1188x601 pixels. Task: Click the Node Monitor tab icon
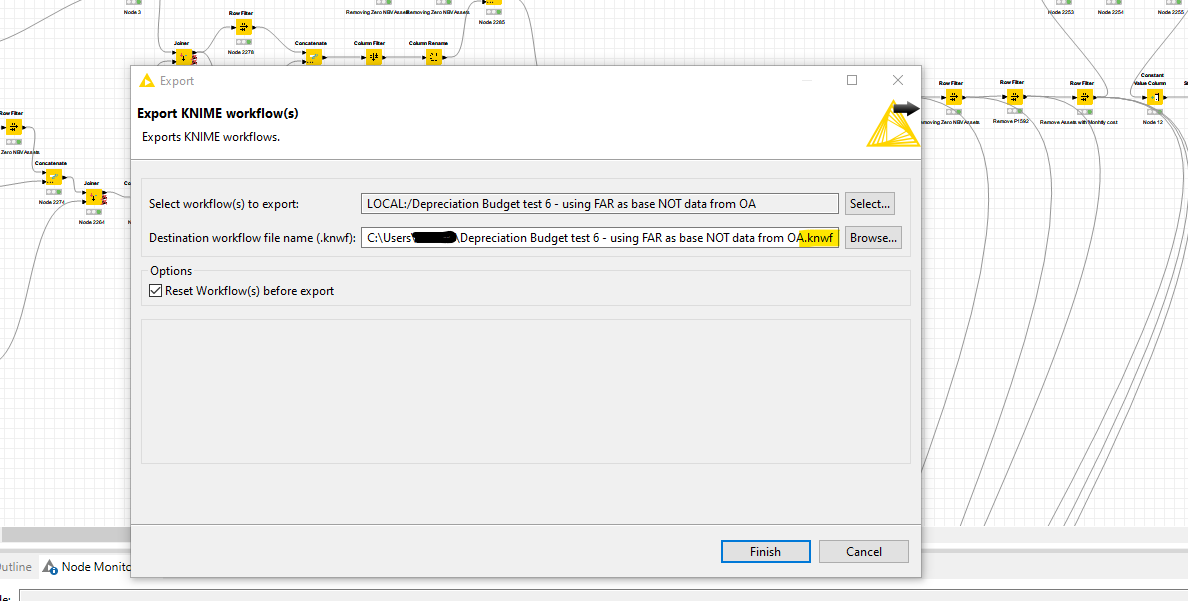pyautogui.click(x=50, y=567)
